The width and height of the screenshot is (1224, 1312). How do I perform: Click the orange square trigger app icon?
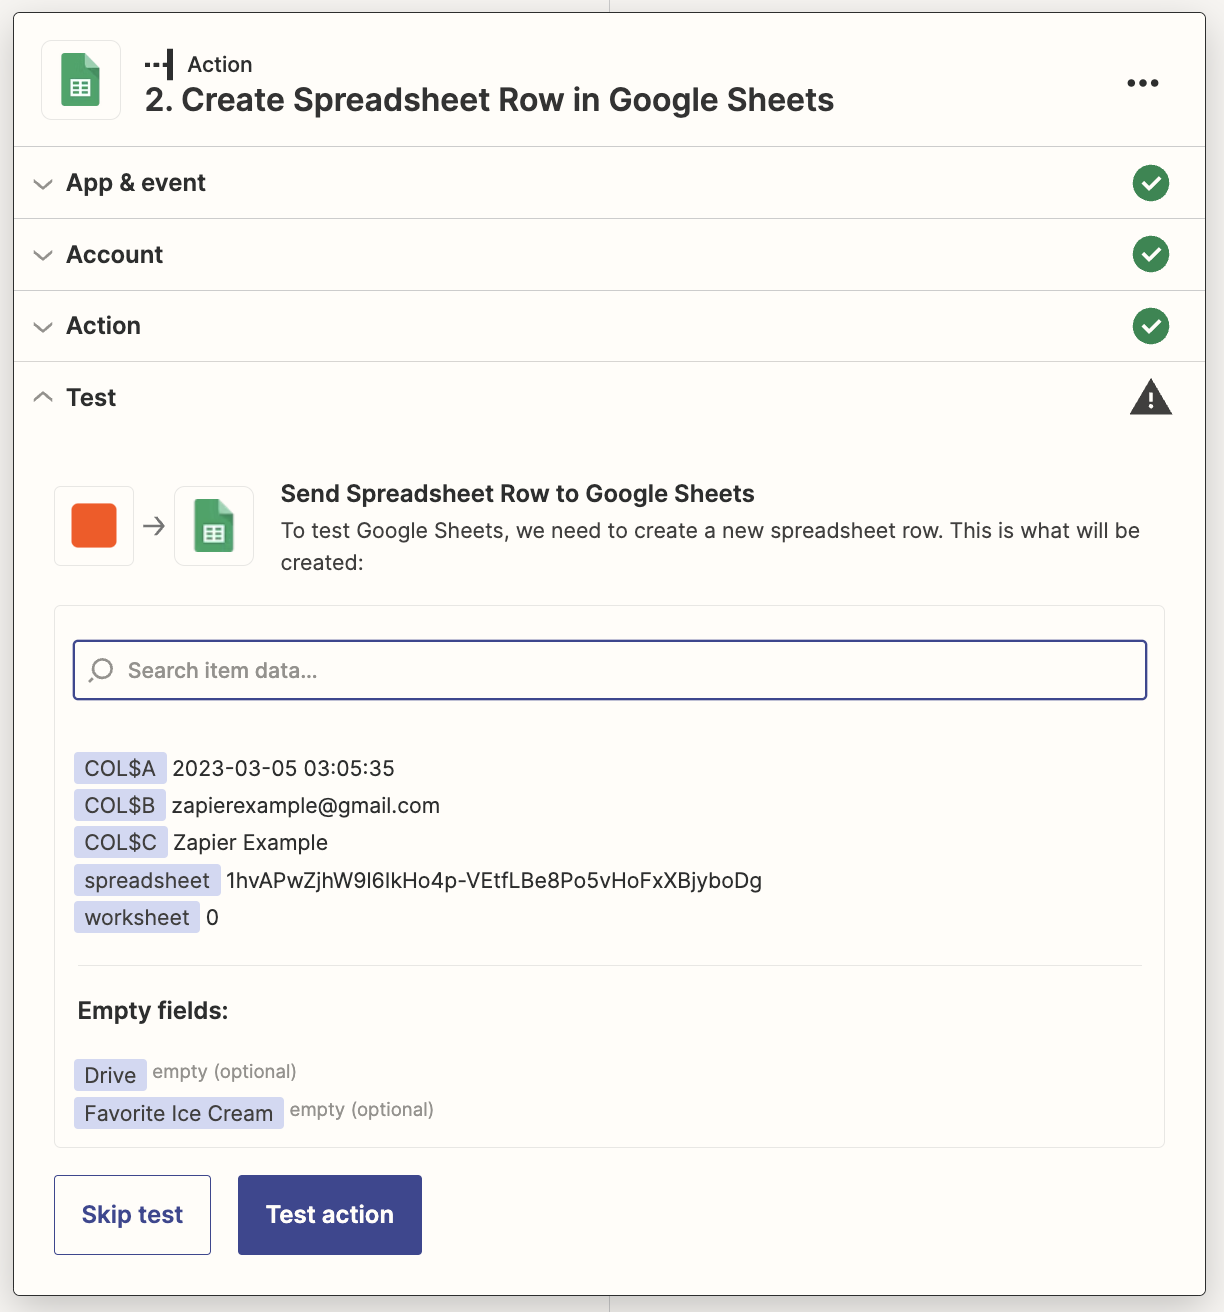[94, 526]
